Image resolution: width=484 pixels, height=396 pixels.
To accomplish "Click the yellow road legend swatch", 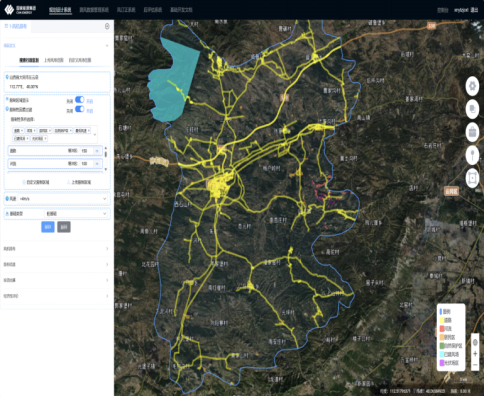I will pyautogui.click(x=442, y=320).
